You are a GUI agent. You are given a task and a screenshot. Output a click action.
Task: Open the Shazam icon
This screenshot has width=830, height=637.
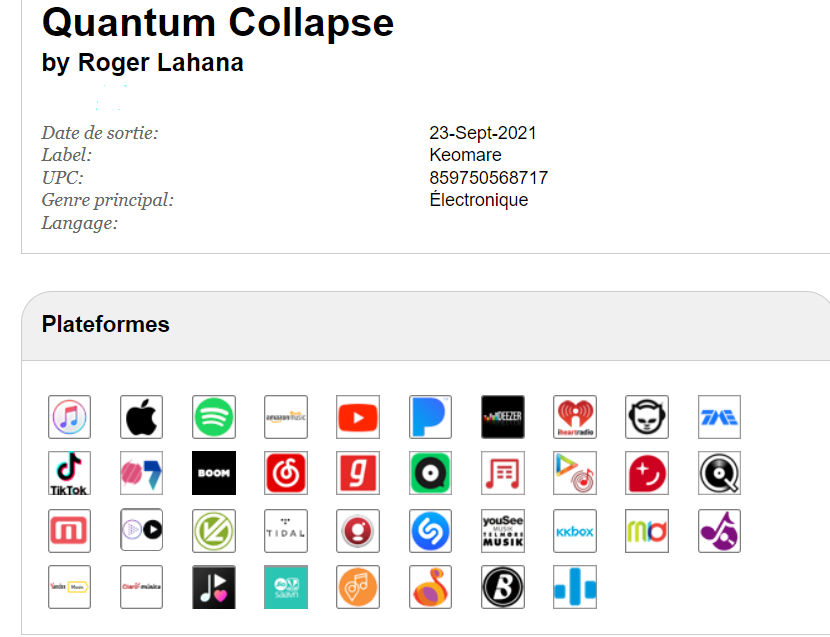[x=430, y=531]
